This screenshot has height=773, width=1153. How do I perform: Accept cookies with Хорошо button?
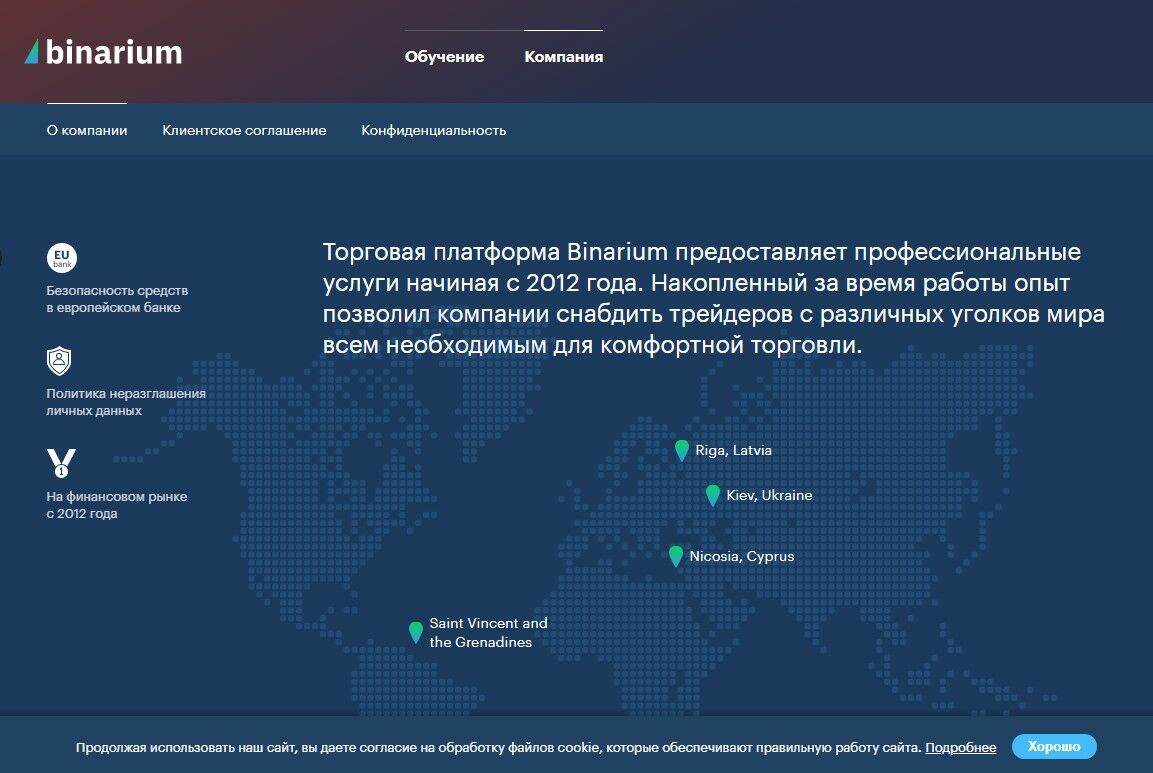coord(1054,747)
